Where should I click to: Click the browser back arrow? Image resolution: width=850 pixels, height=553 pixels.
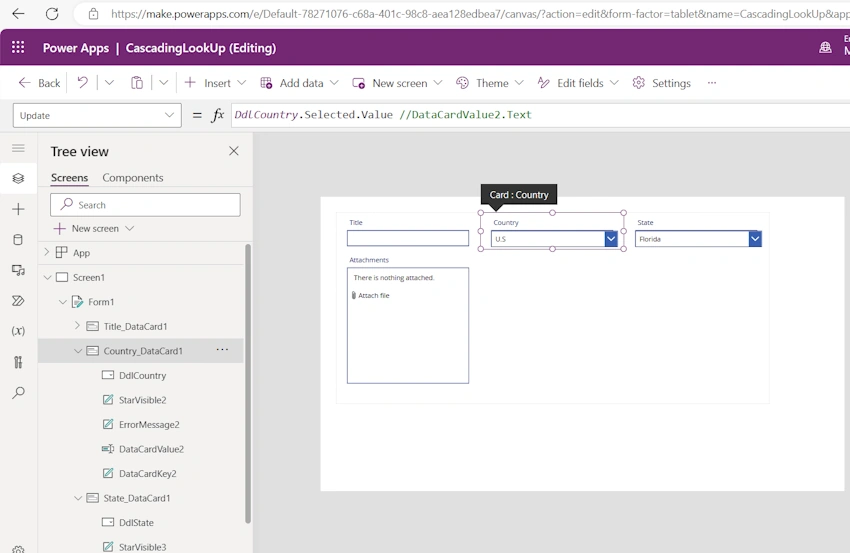tap(18, 14)
